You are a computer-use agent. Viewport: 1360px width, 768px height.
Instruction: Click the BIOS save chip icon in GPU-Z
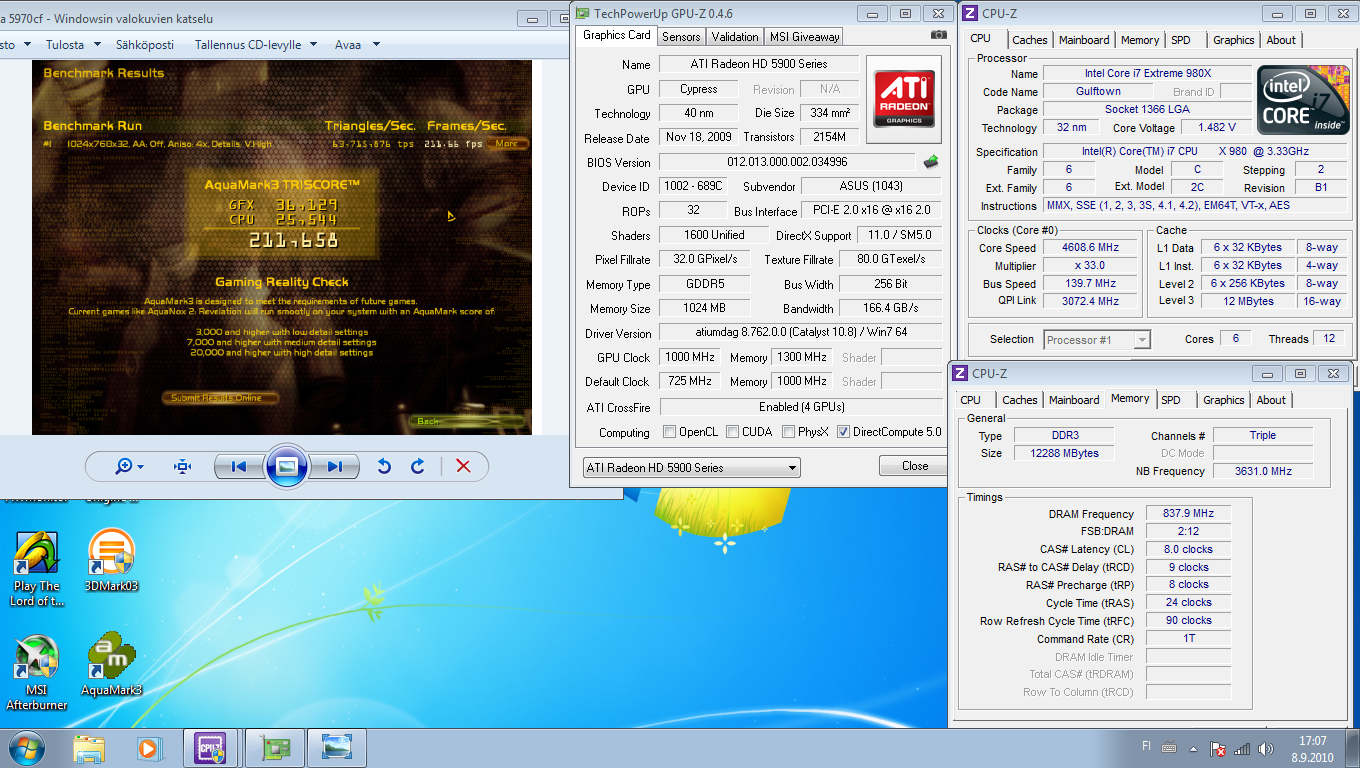(931, 162)
